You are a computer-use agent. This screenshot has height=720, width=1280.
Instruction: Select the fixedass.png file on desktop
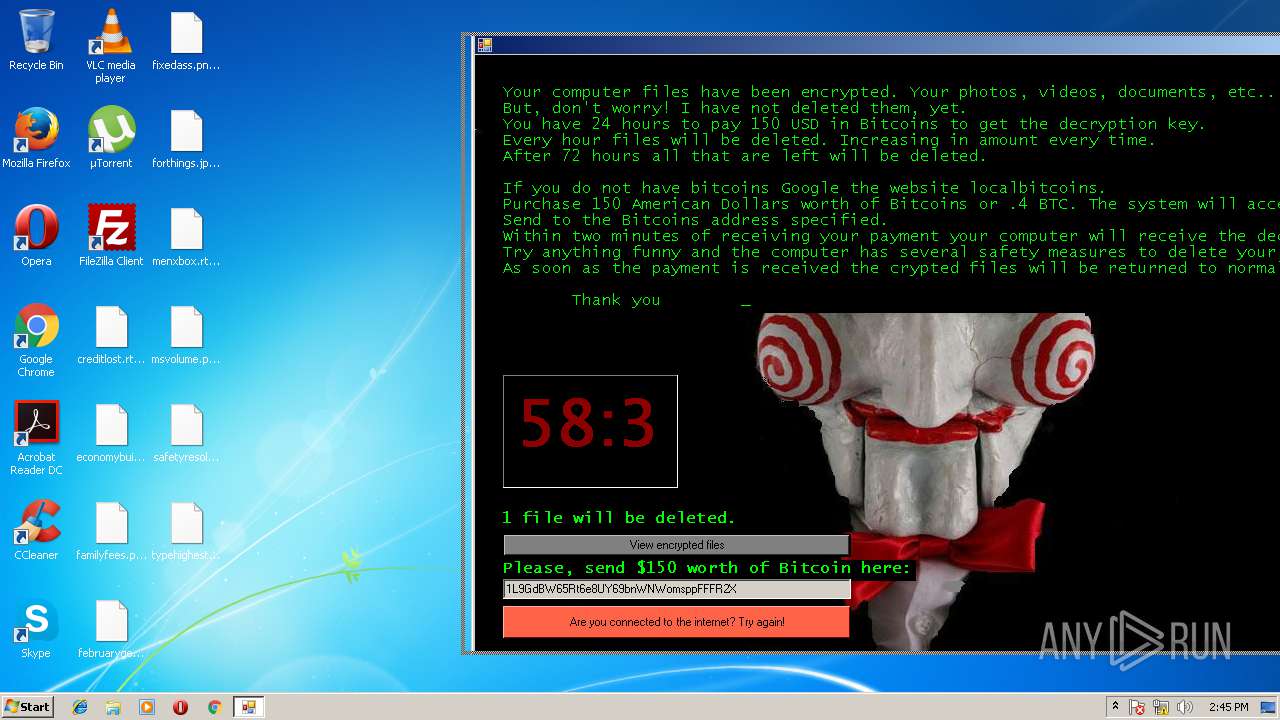coord(186,41)
